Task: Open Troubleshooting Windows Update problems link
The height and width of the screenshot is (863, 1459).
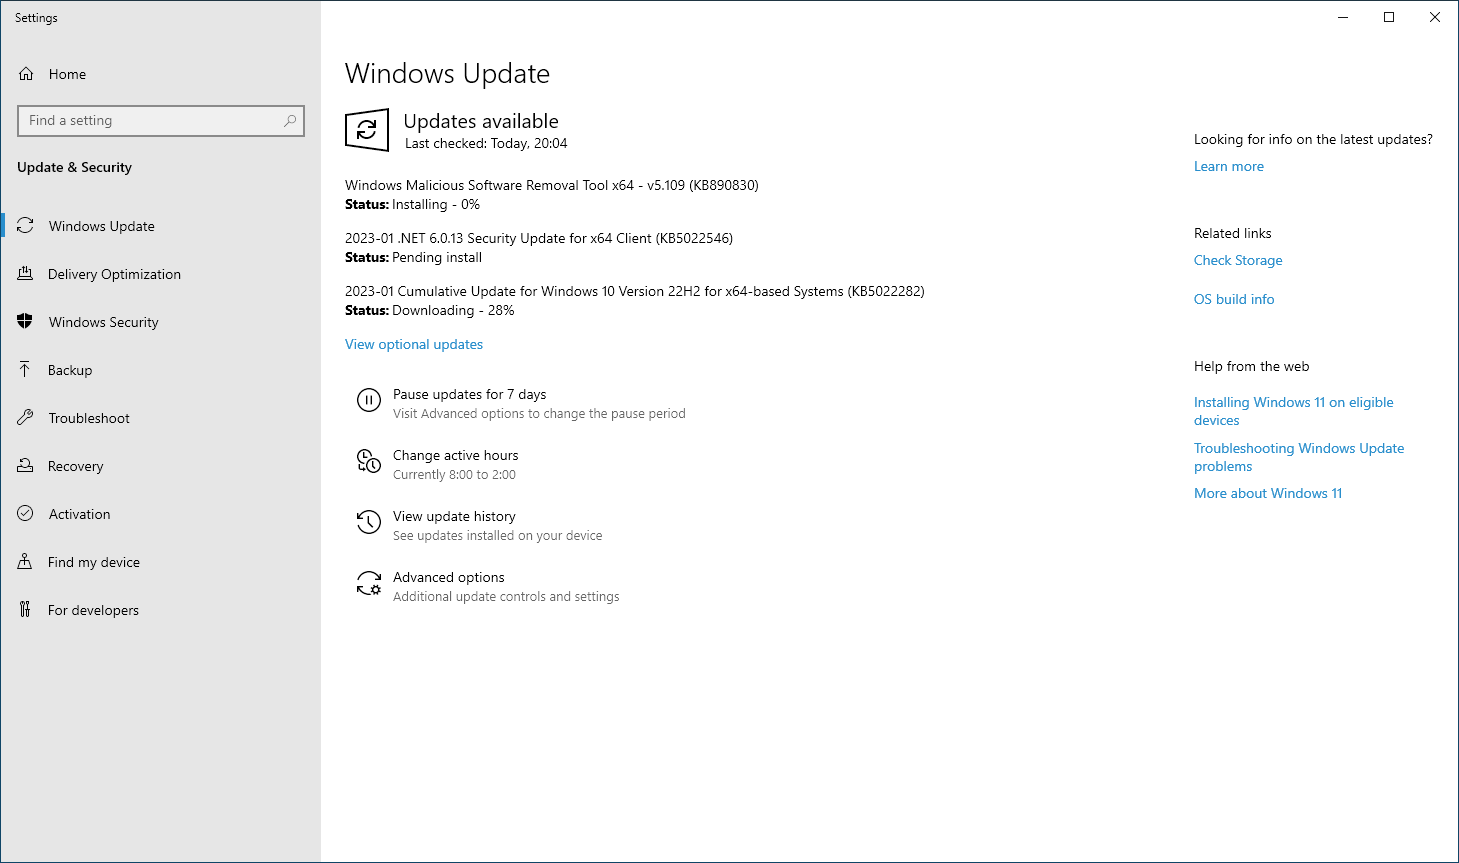Action: coord(1299,457)
